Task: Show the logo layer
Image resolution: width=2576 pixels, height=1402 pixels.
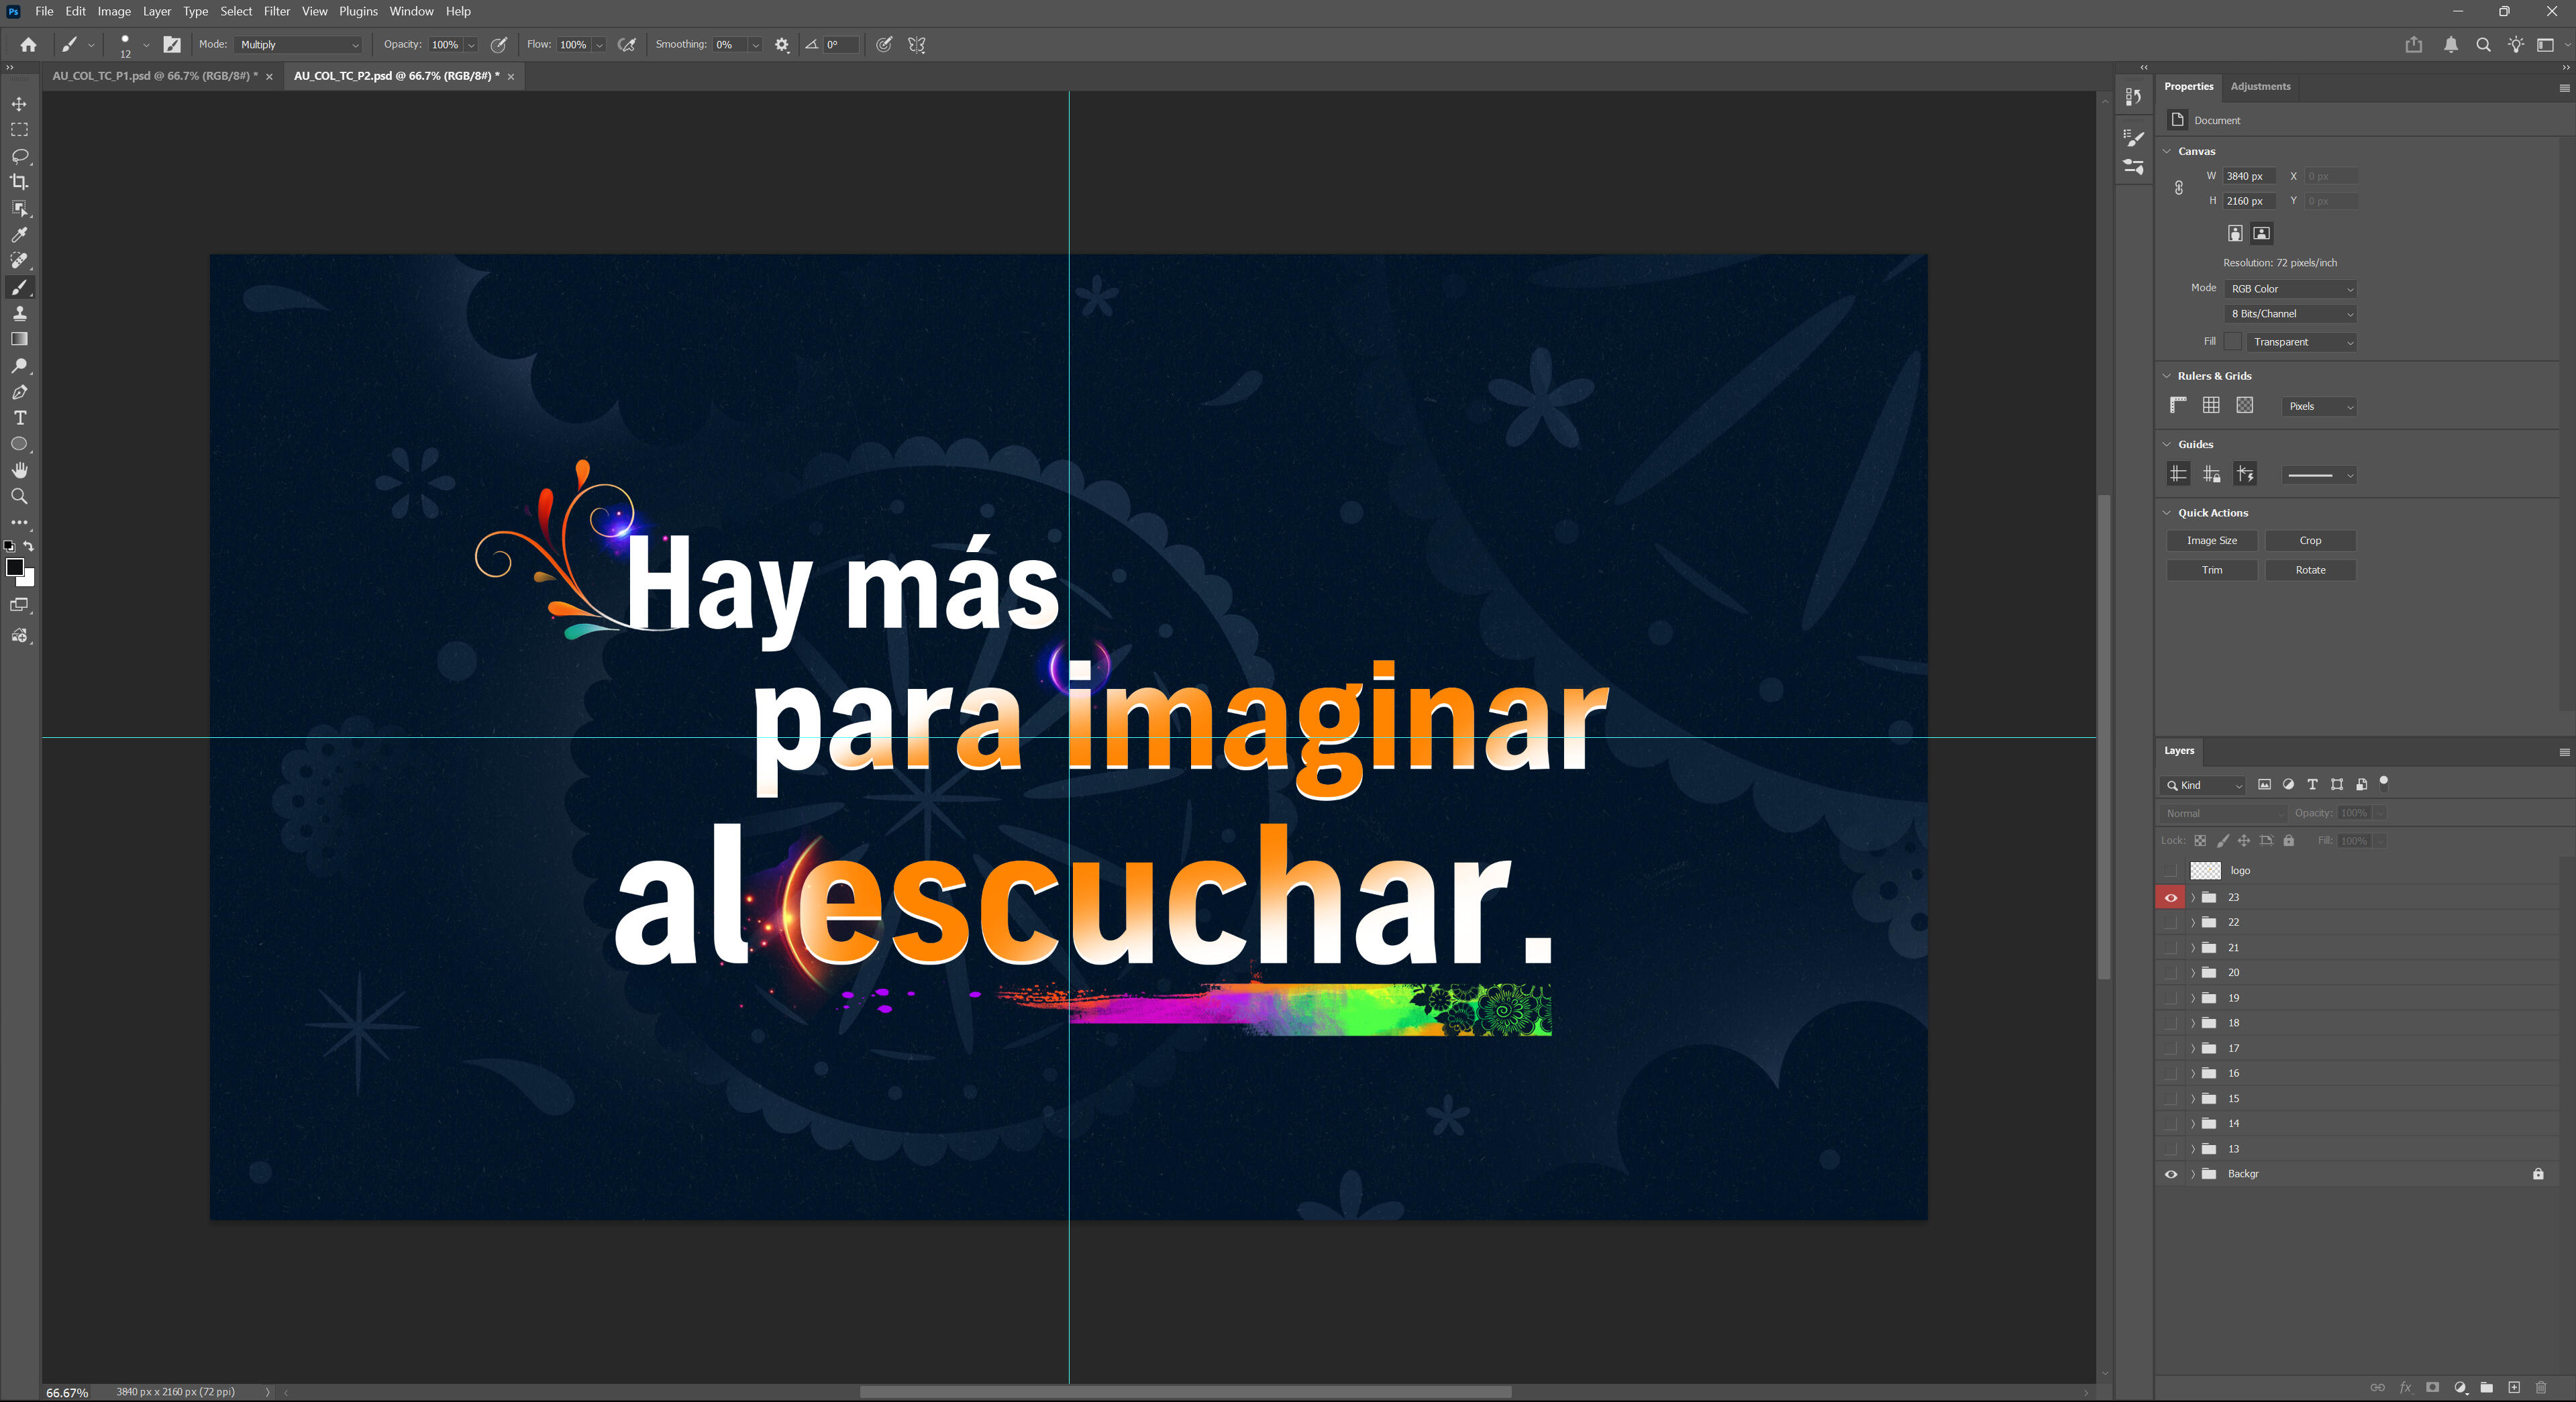Action: (x=2170, y=871)
